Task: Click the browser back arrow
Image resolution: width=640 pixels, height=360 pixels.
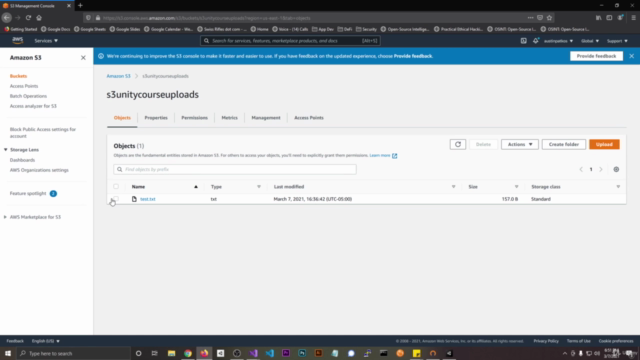Action: 7,18
